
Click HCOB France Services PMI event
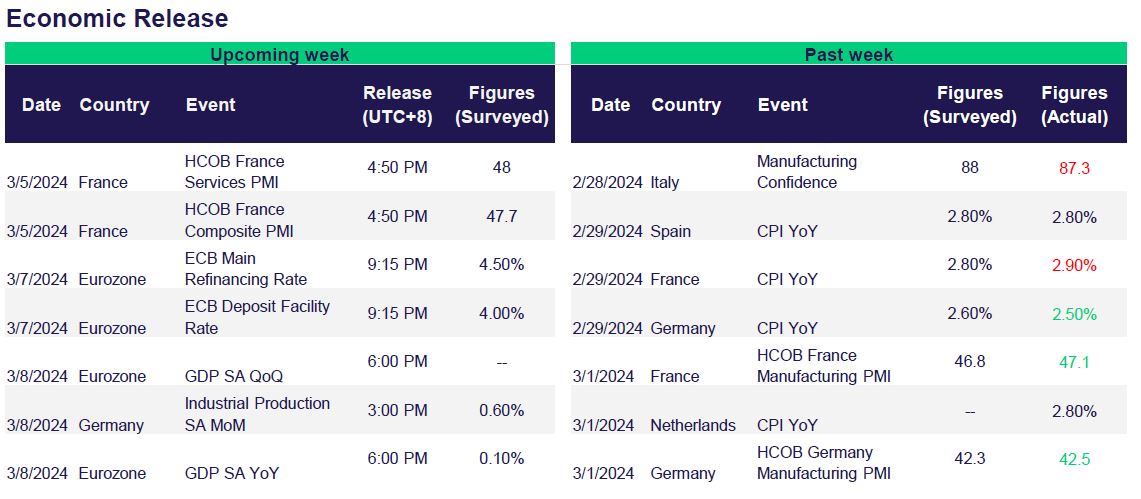(234, 171)
